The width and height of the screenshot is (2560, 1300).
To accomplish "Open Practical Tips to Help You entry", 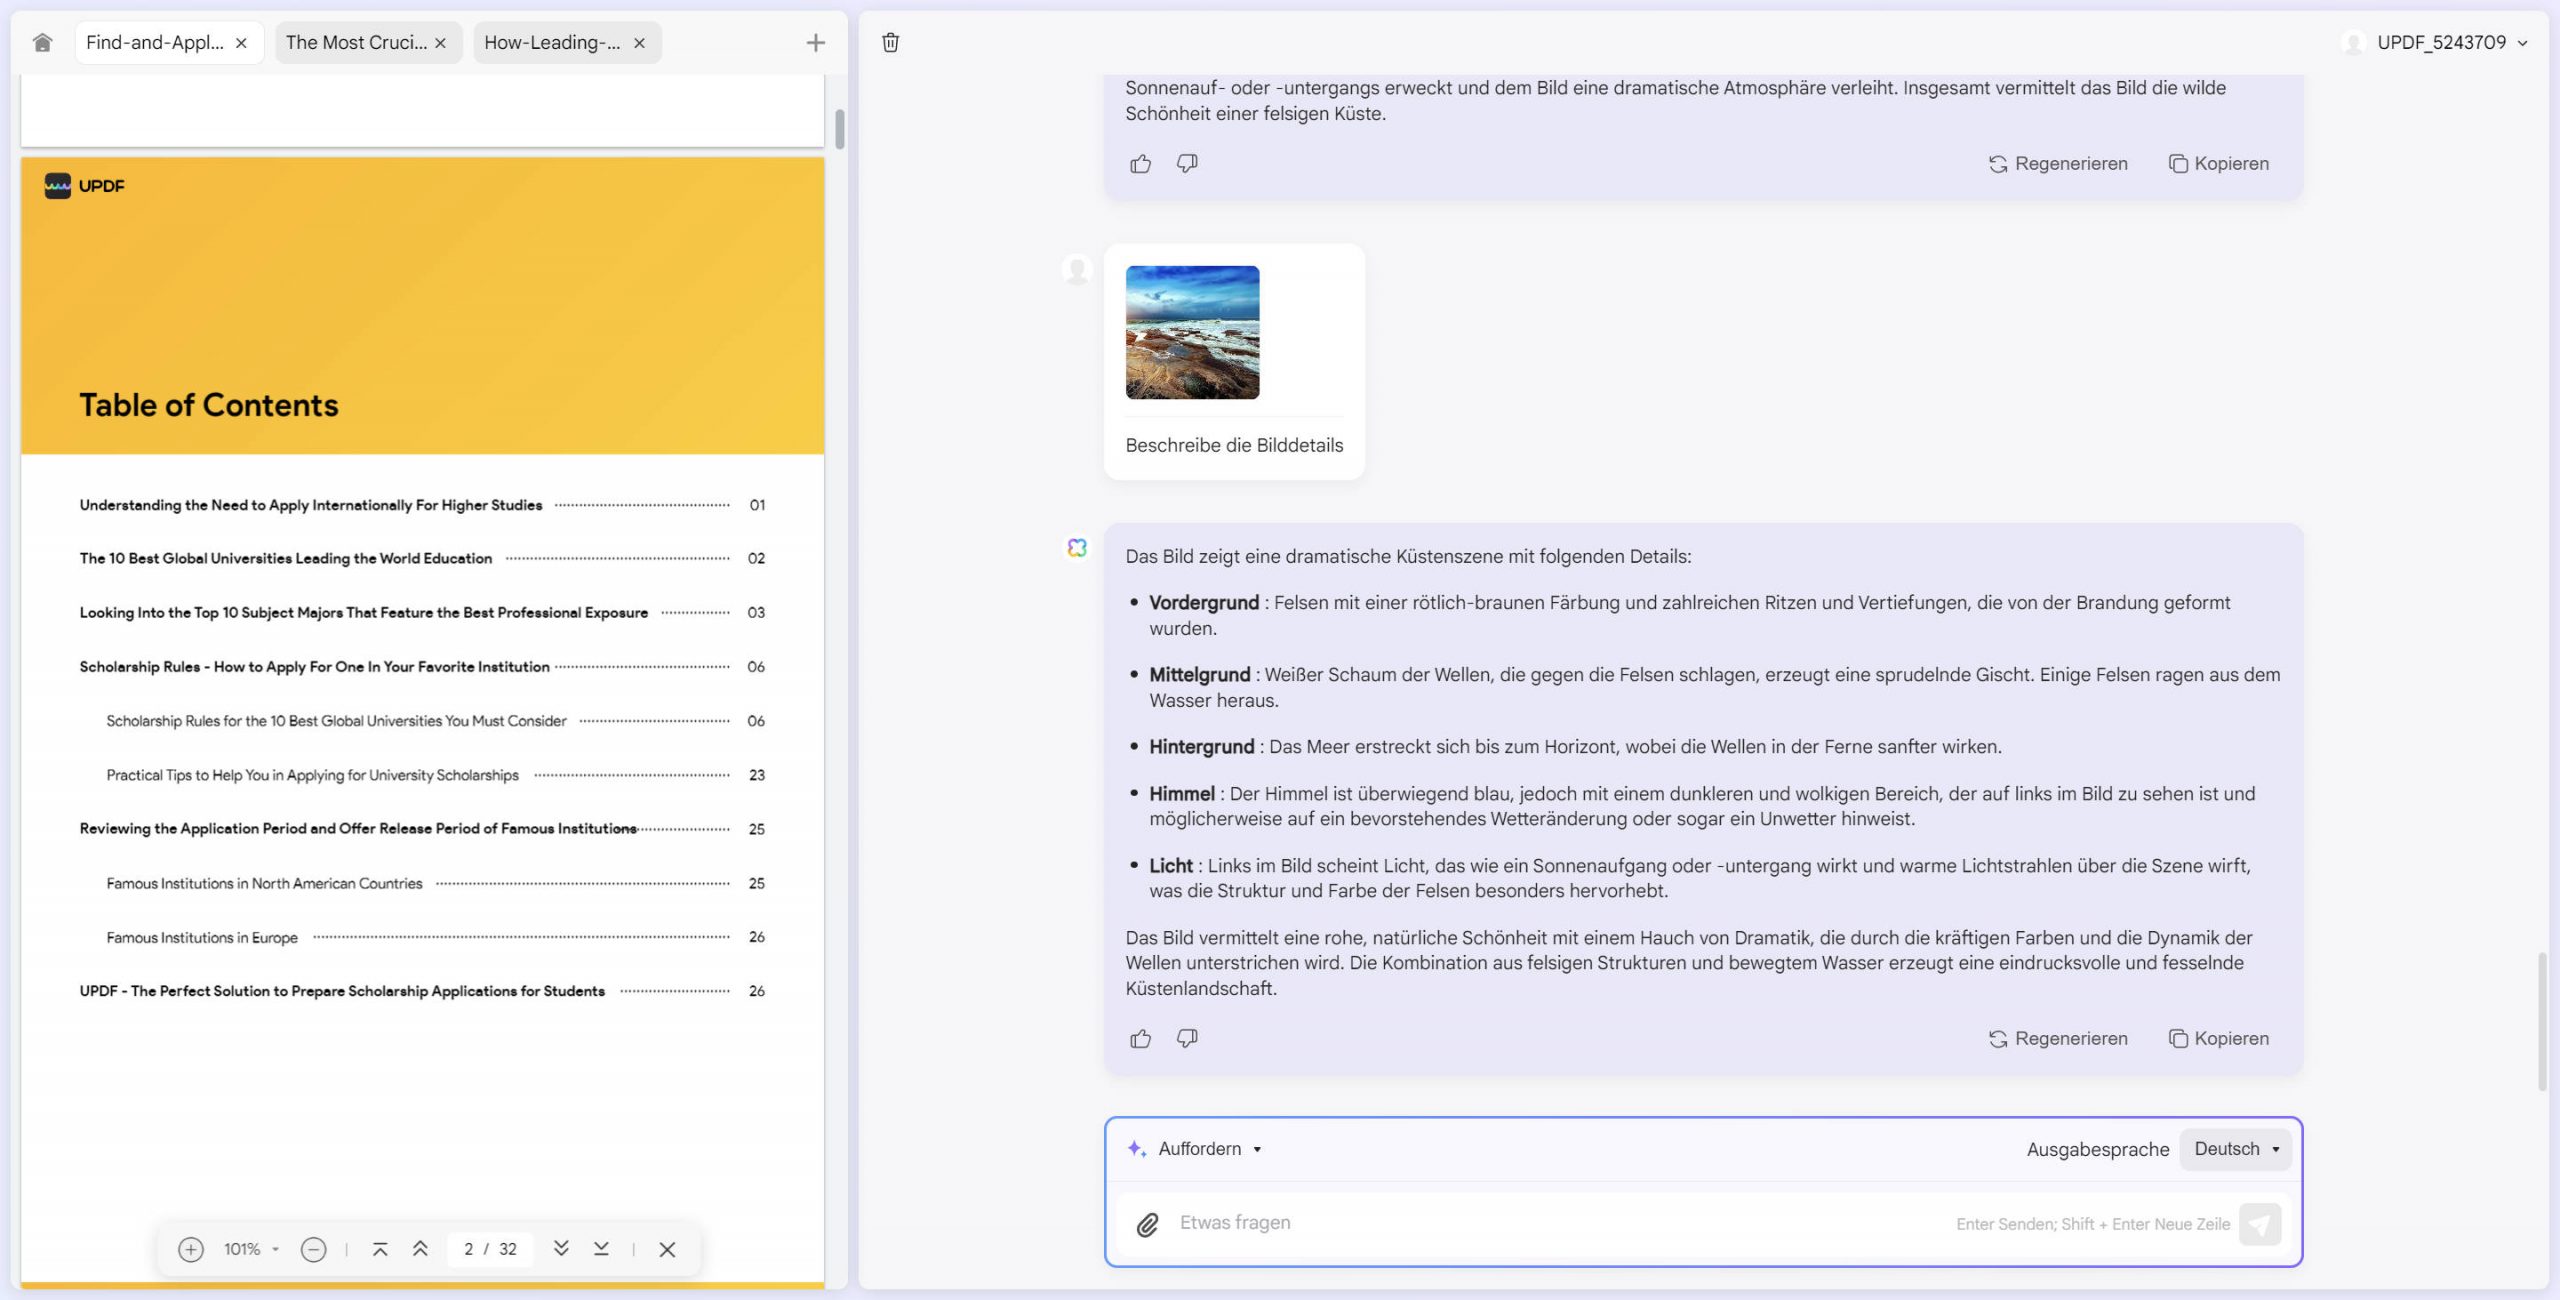I will (435, 775).
